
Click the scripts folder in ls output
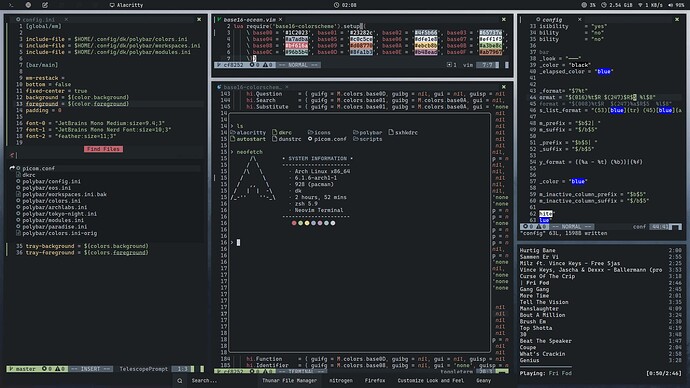point(367,139)
